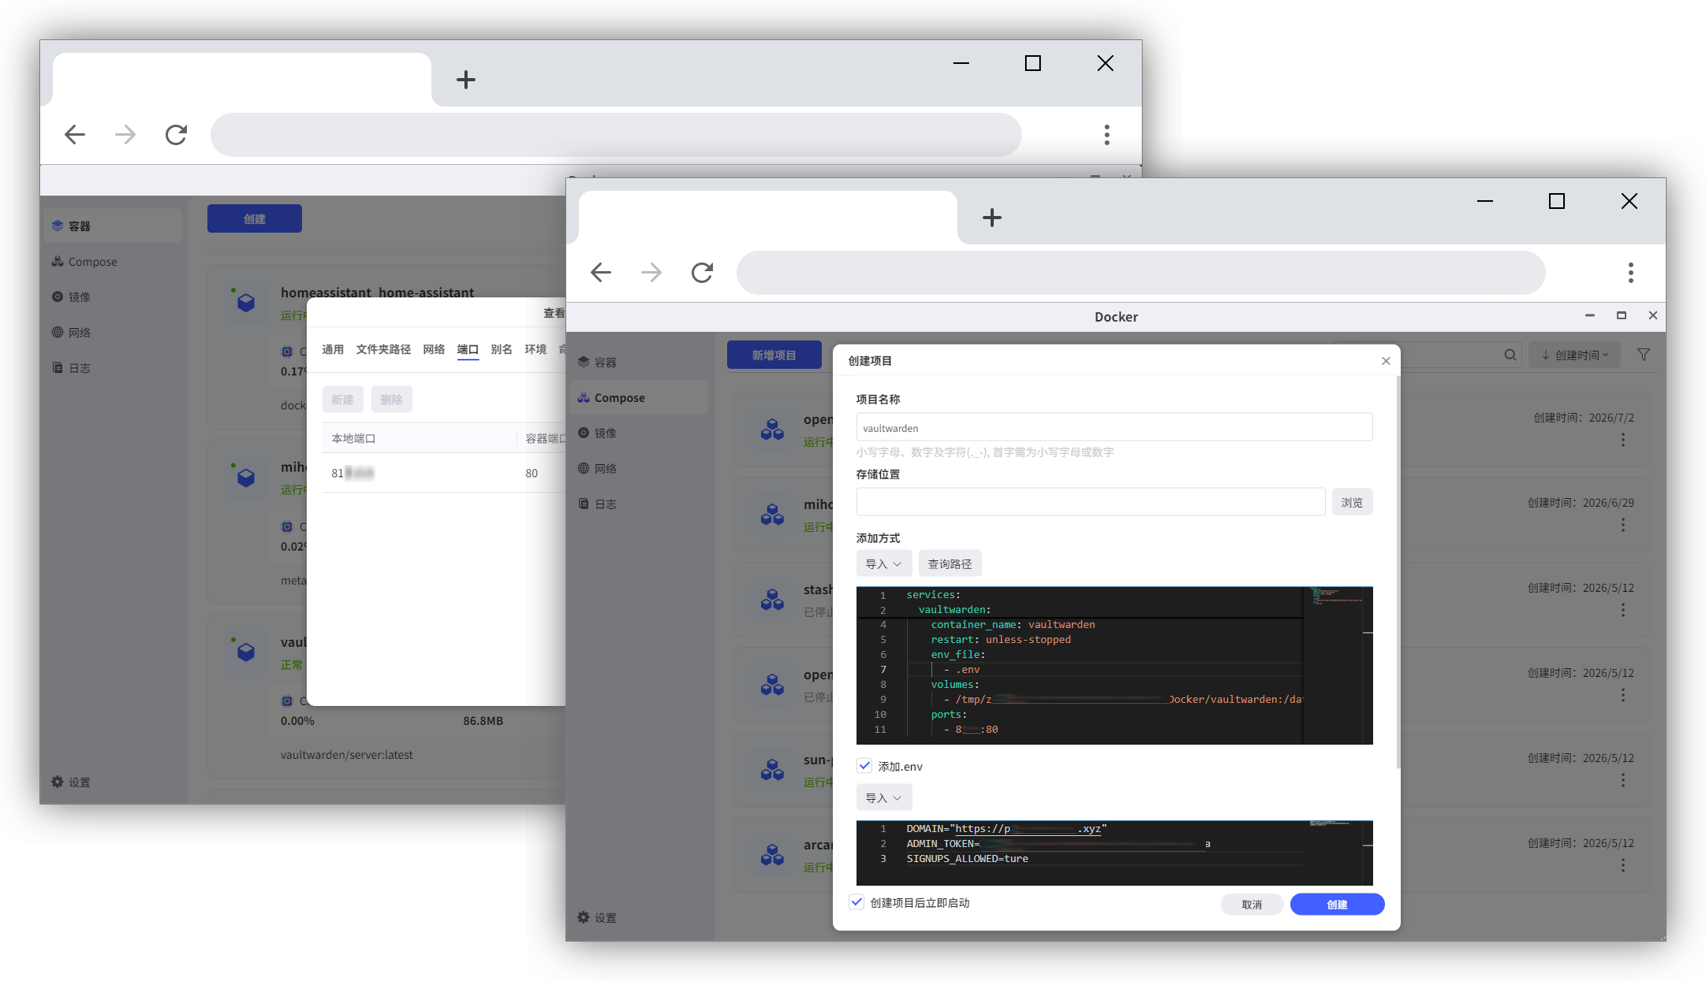Click the 浏览 button next to 存储位置
The width and height of the screenshot is (1706, 981).
tap(1352, 502)
